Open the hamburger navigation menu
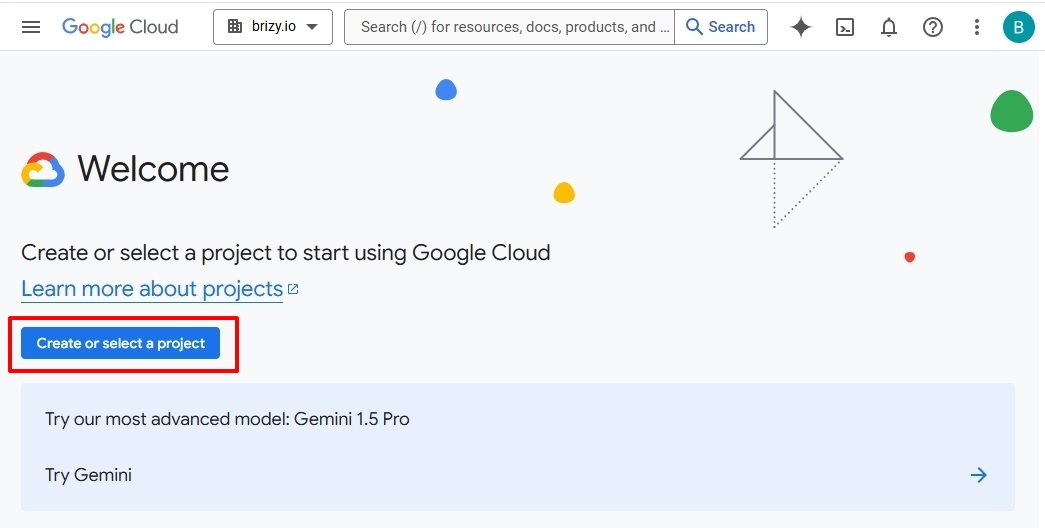 [x=31, y=27]
